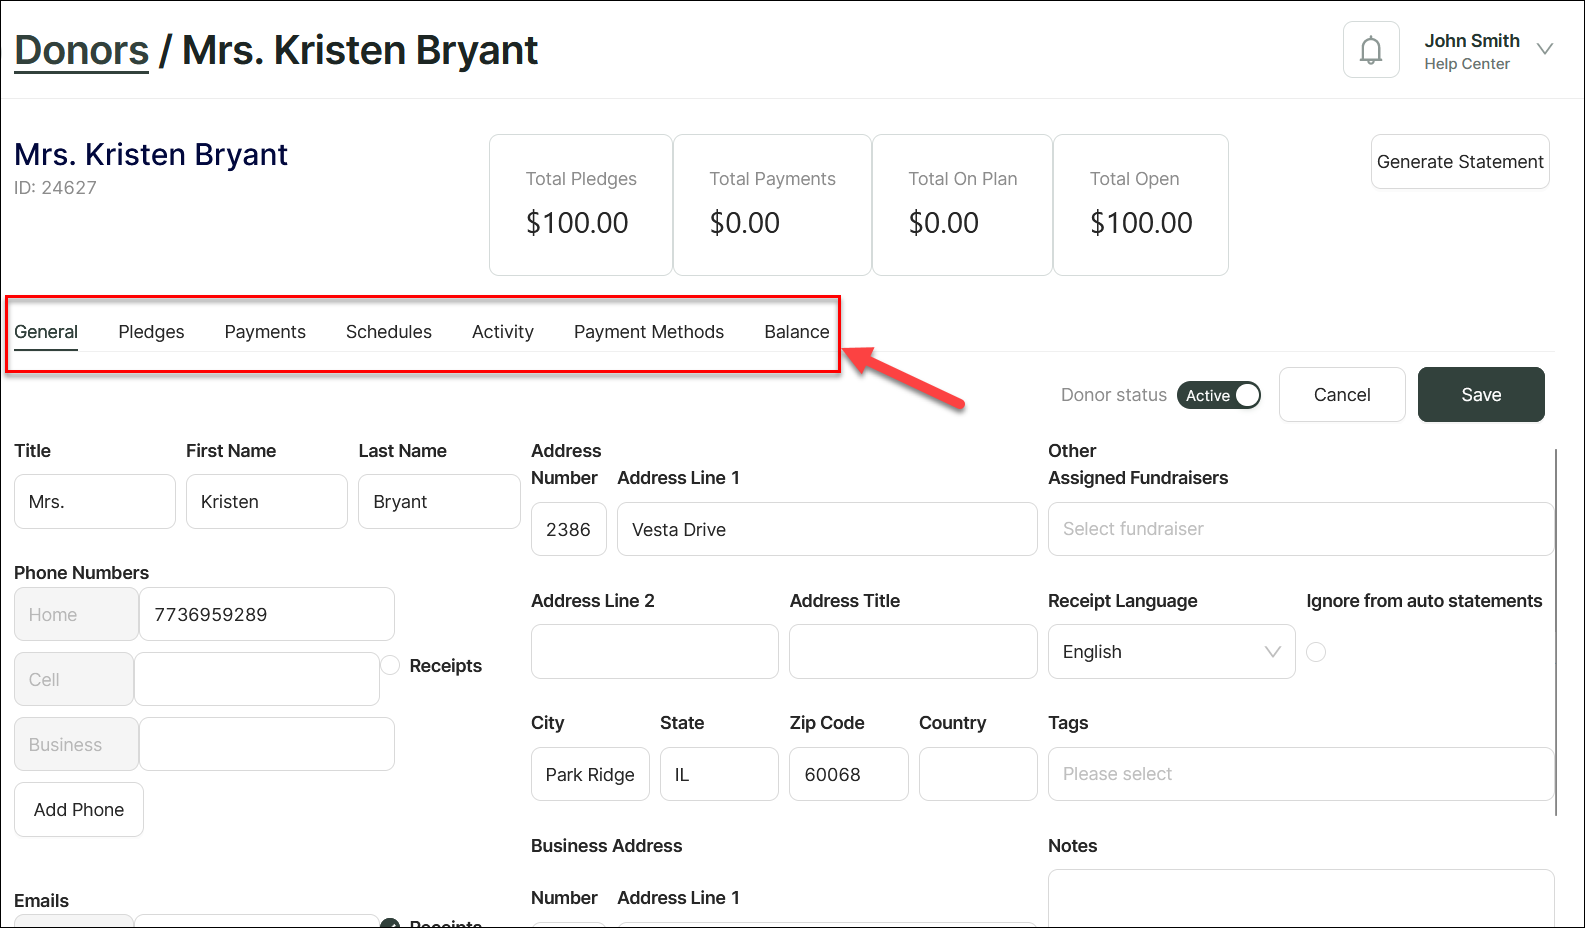Image resolution: width=1585 pixels, height=928 pixels.
Task: Select the Activity tab
Action: click(x=502, y=332)
